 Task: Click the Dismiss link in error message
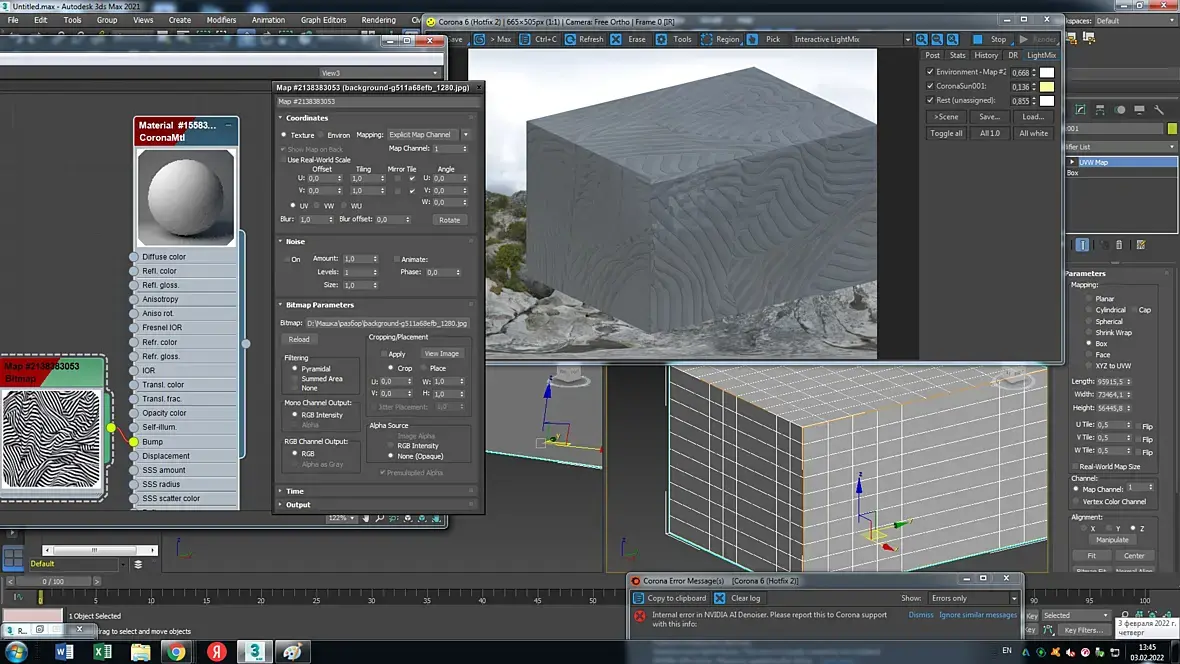coord(920,615)
